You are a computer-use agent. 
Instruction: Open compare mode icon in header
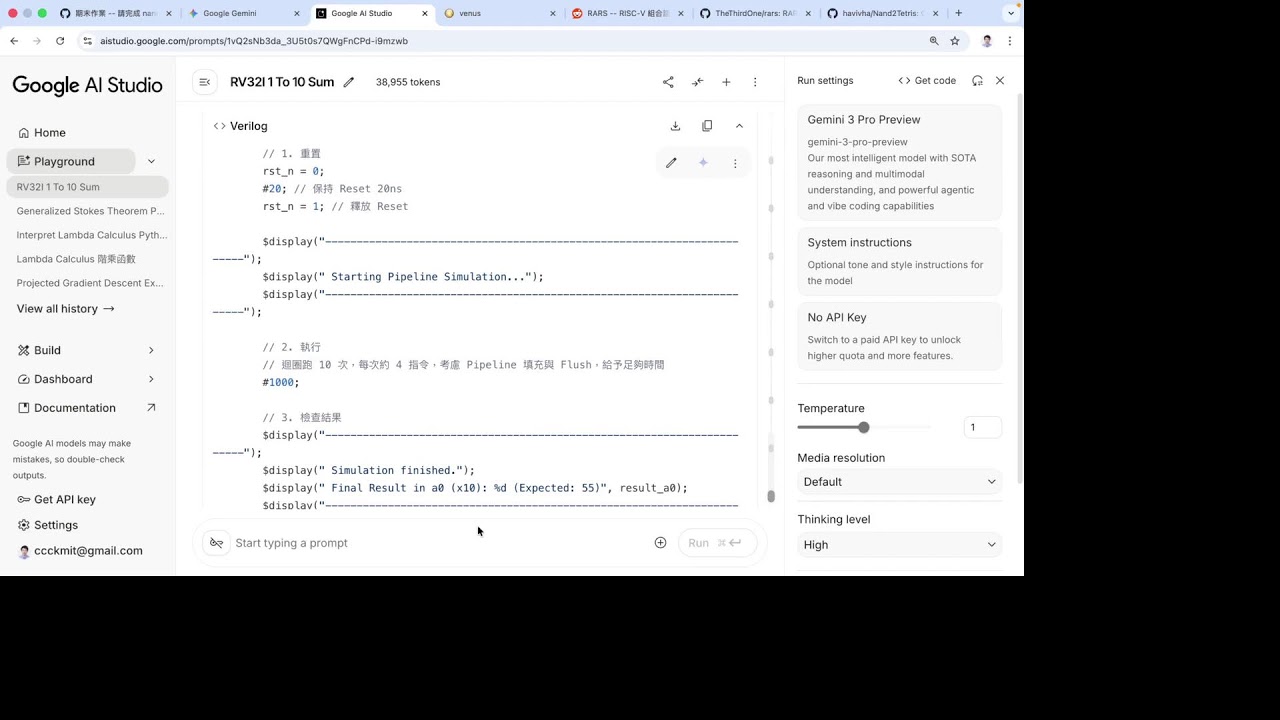coord(697,82)
